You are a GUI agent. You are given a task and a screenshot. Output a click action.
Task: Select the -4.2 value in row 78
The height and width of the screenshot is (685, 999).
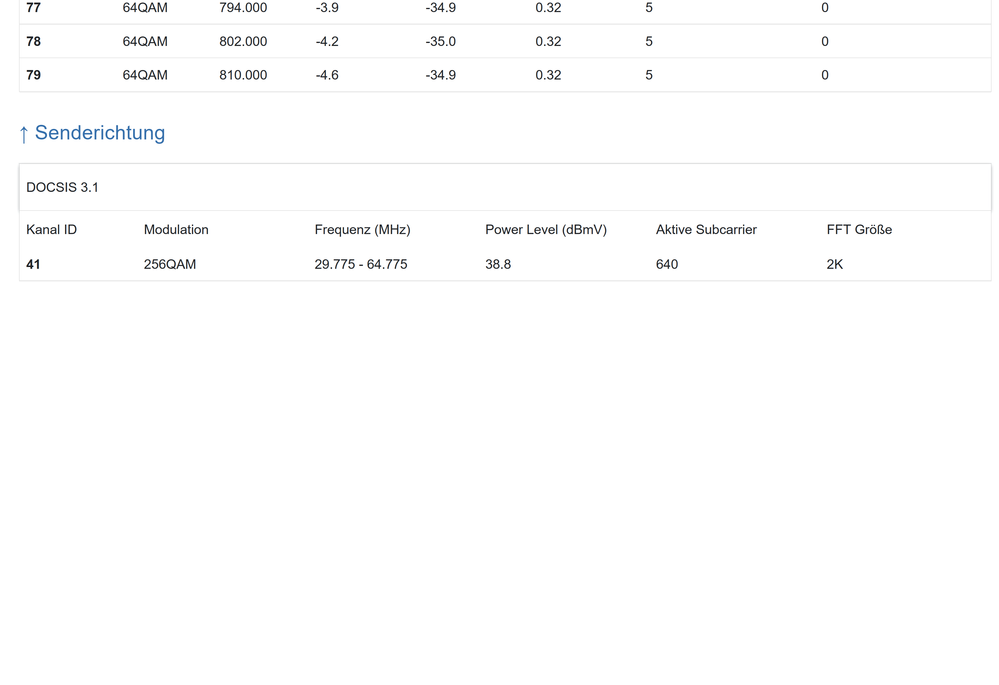(327, 41)
